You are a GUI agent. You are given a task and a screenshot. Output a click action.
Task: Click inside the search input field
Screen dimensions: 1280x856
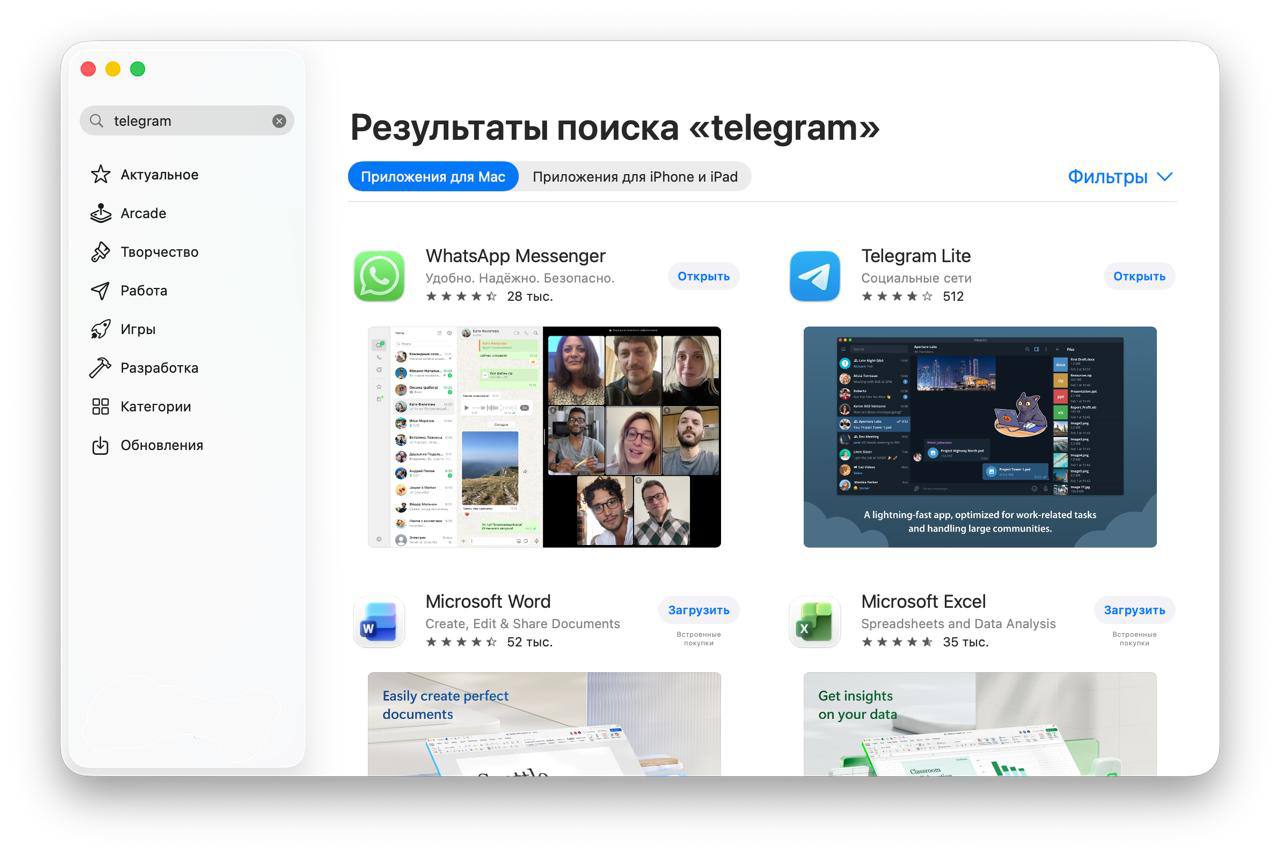click(x=180, y=120)
